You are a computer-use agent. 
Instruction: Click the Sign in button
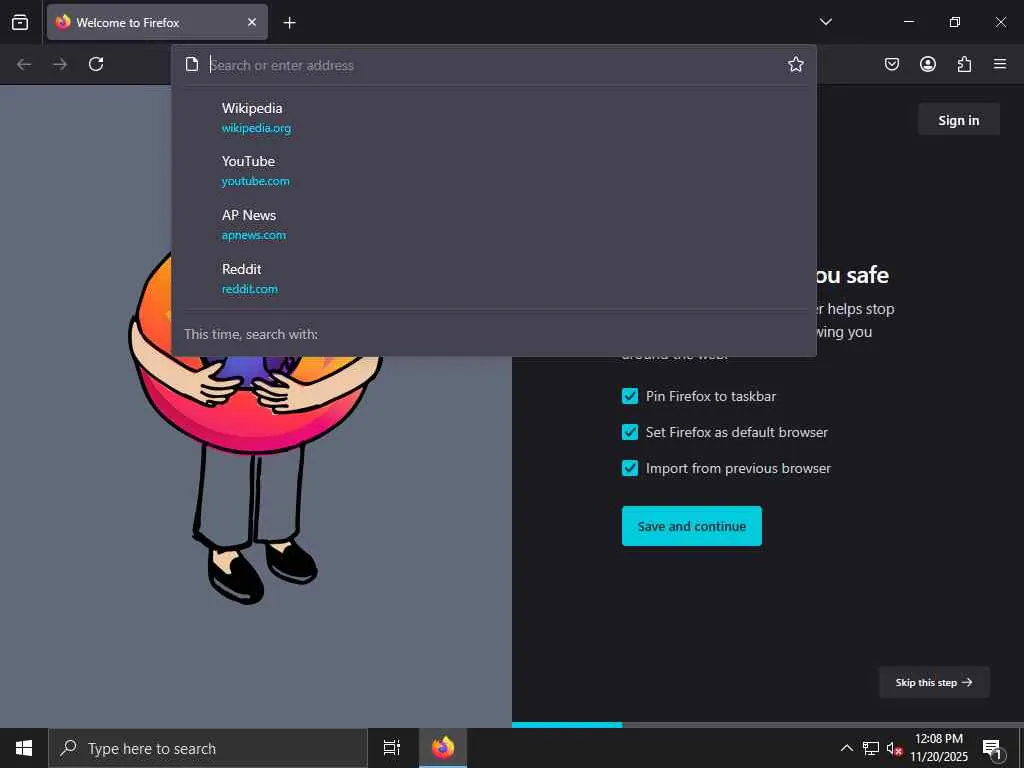(959, 120)
